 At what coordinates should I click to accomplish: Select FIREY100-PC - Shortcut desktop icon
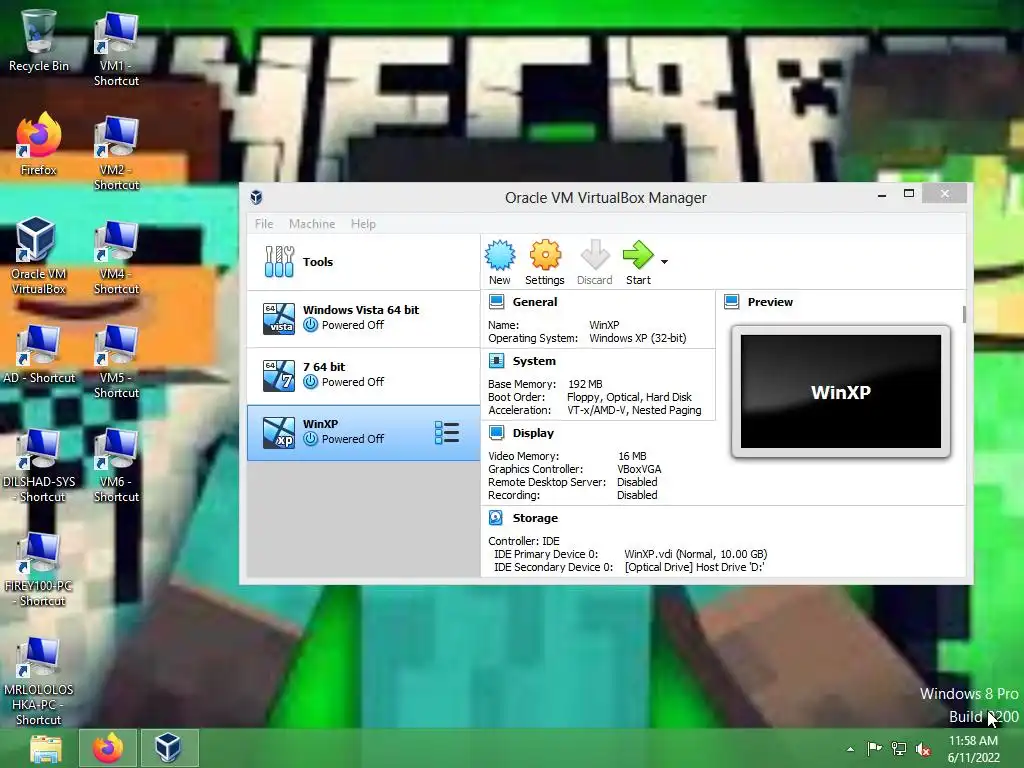click(39, 569)
